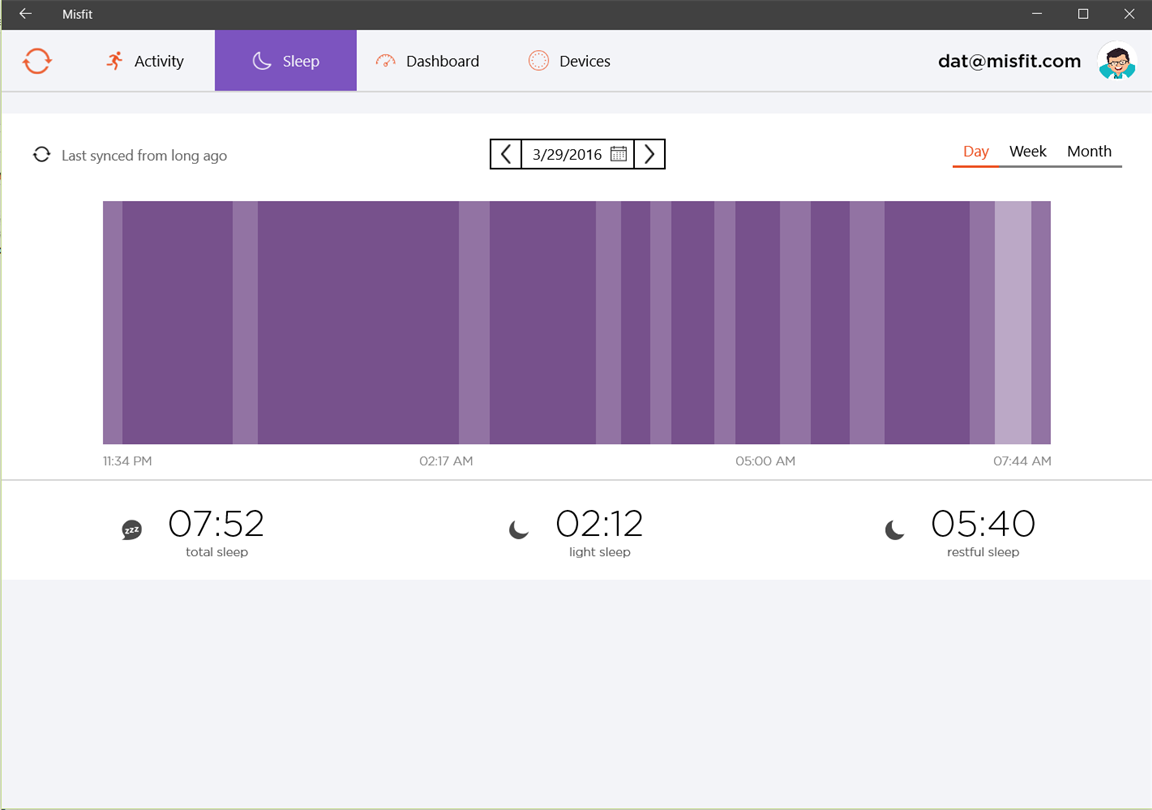Click the 05:00 AM time label
This screenshot has height=810, width=1152.
(766, 461)
